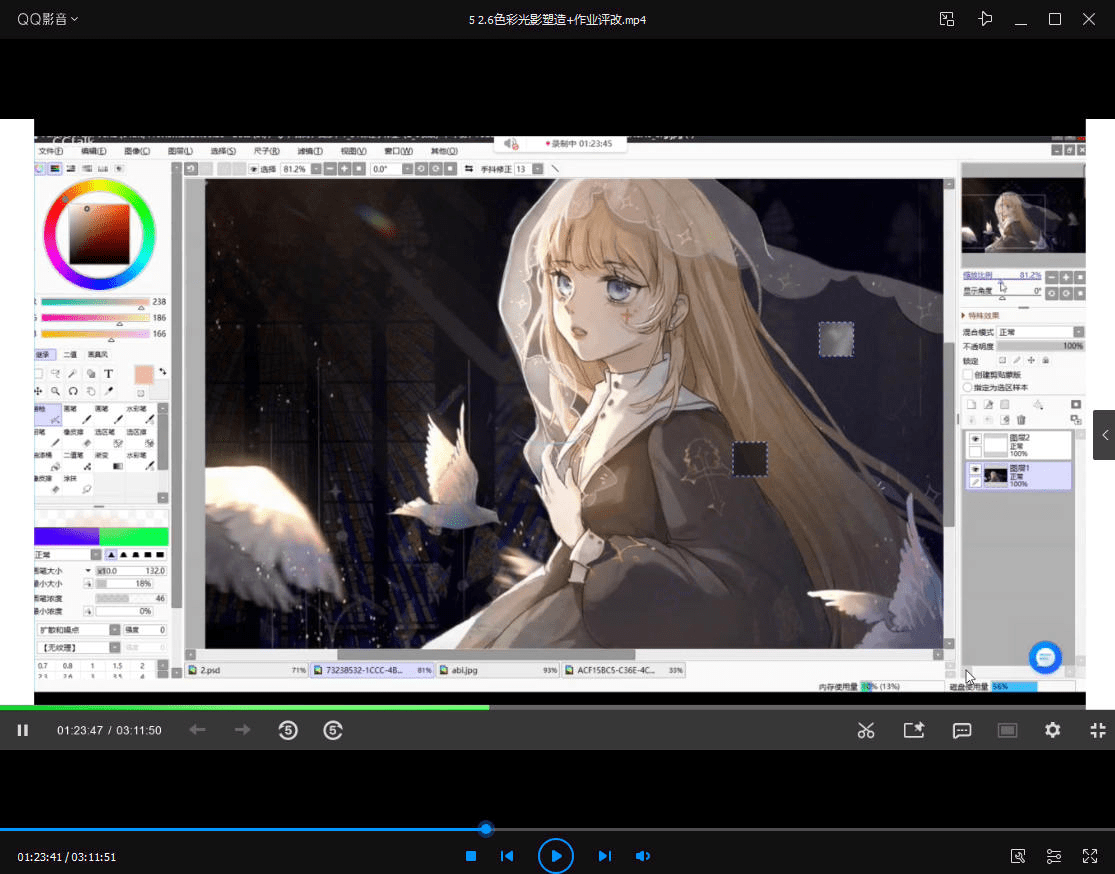Open the 手抖修正 stabilizer dropdown

(x=538, y=169)
